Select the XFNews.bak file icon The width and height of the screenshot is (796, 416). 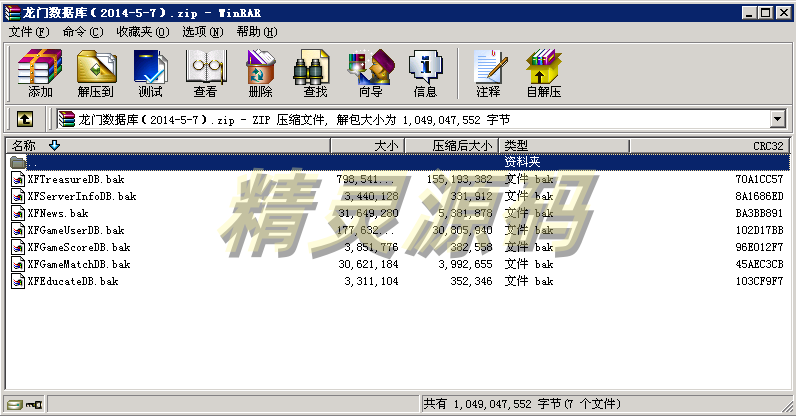coord(18,213)
